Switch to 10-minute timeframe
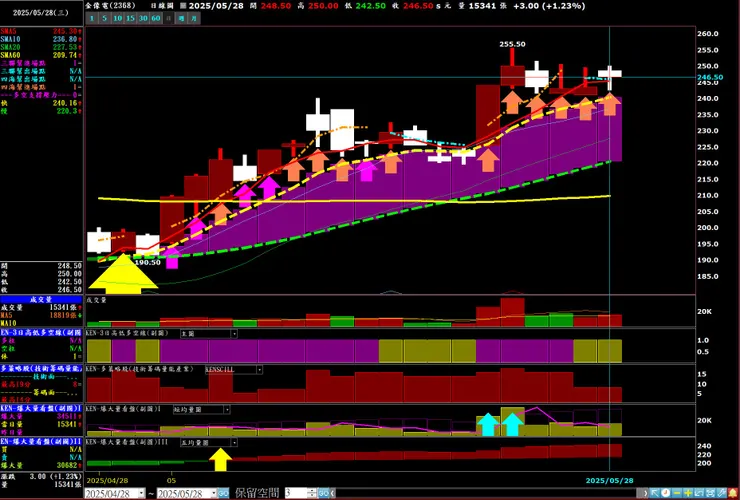 click(118, 18)
